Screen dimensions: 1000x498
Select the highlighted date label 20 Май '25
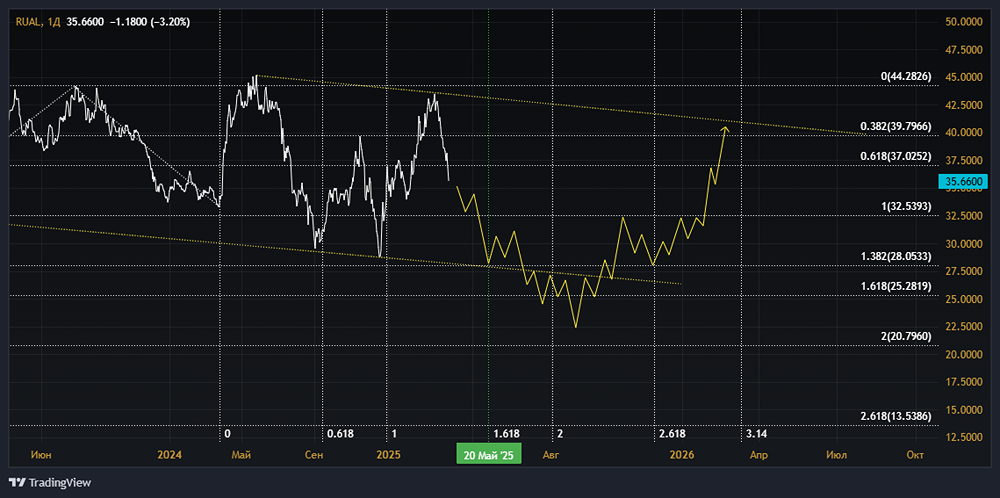click(490, 455)
